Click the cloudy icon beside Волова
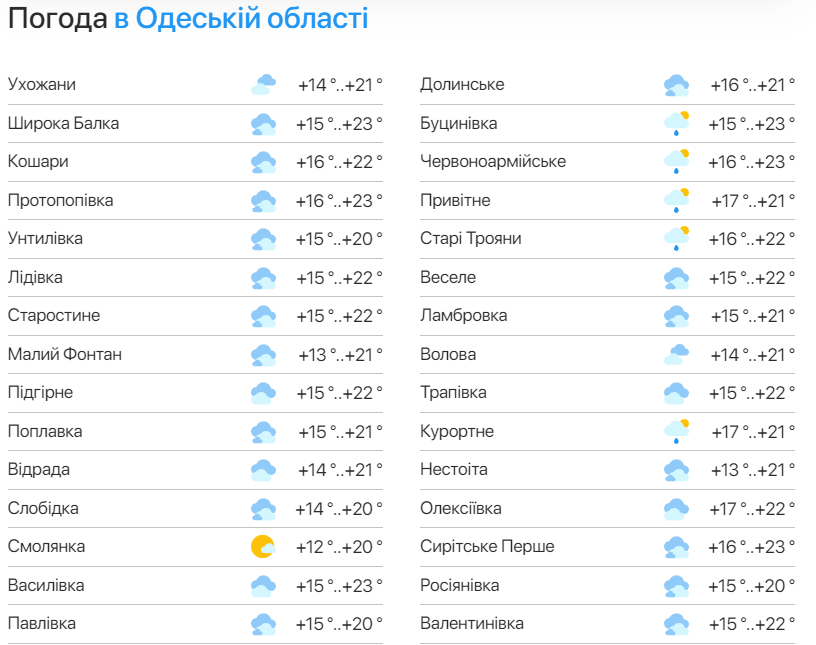This screenshot has height=645, width=816. click(x=676, y=355)
